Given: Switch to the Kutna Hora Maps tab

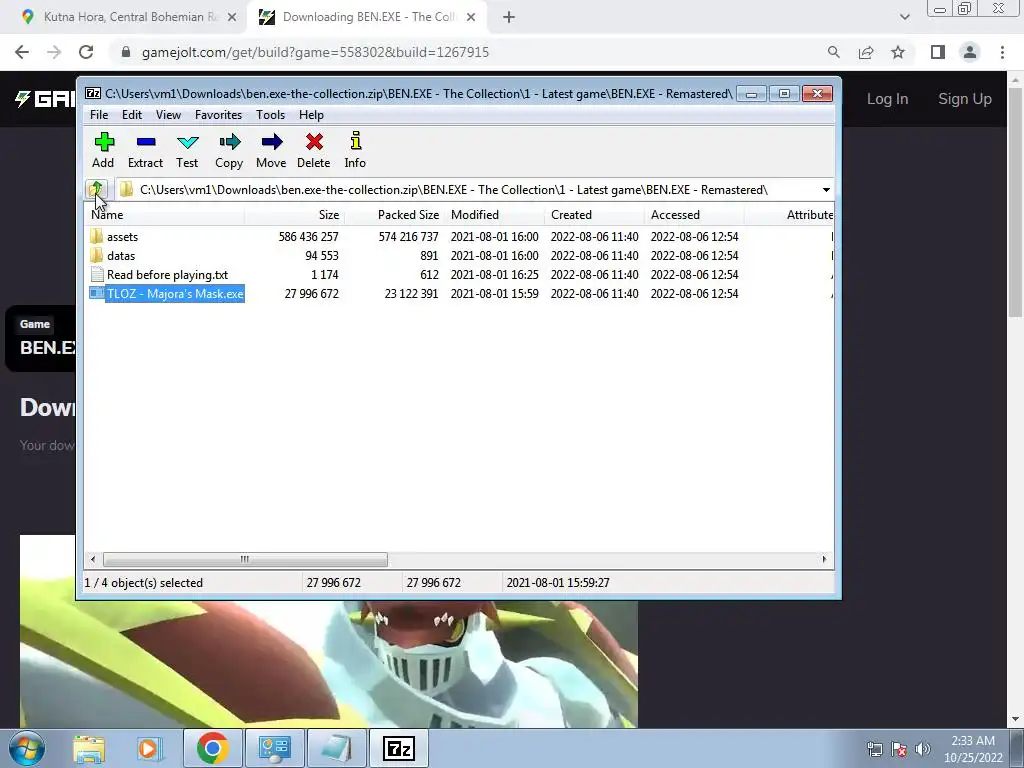Looking at the screenshot, I should pos(129,17).
